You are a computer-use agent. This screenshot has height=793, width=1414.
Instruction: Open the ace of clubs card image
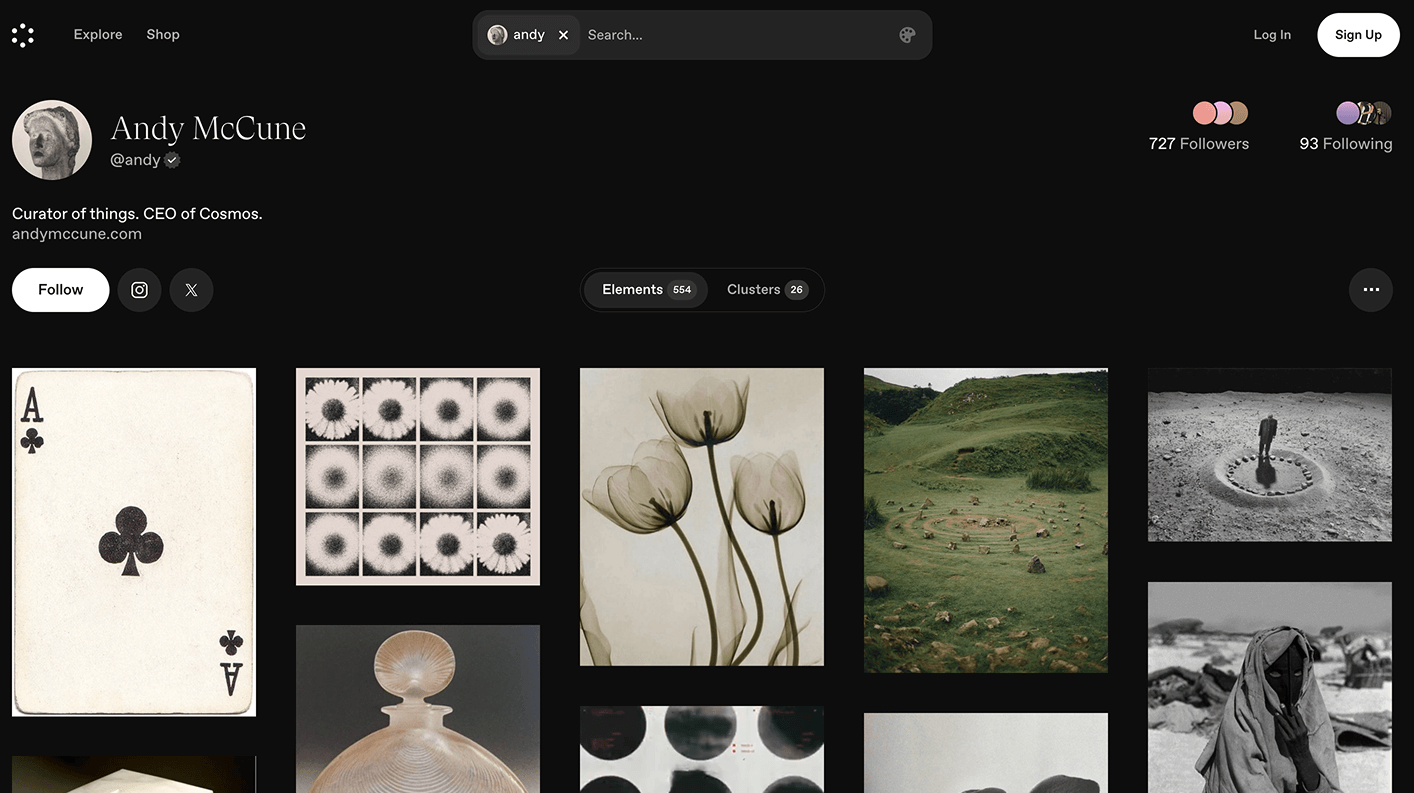[134, 542]
